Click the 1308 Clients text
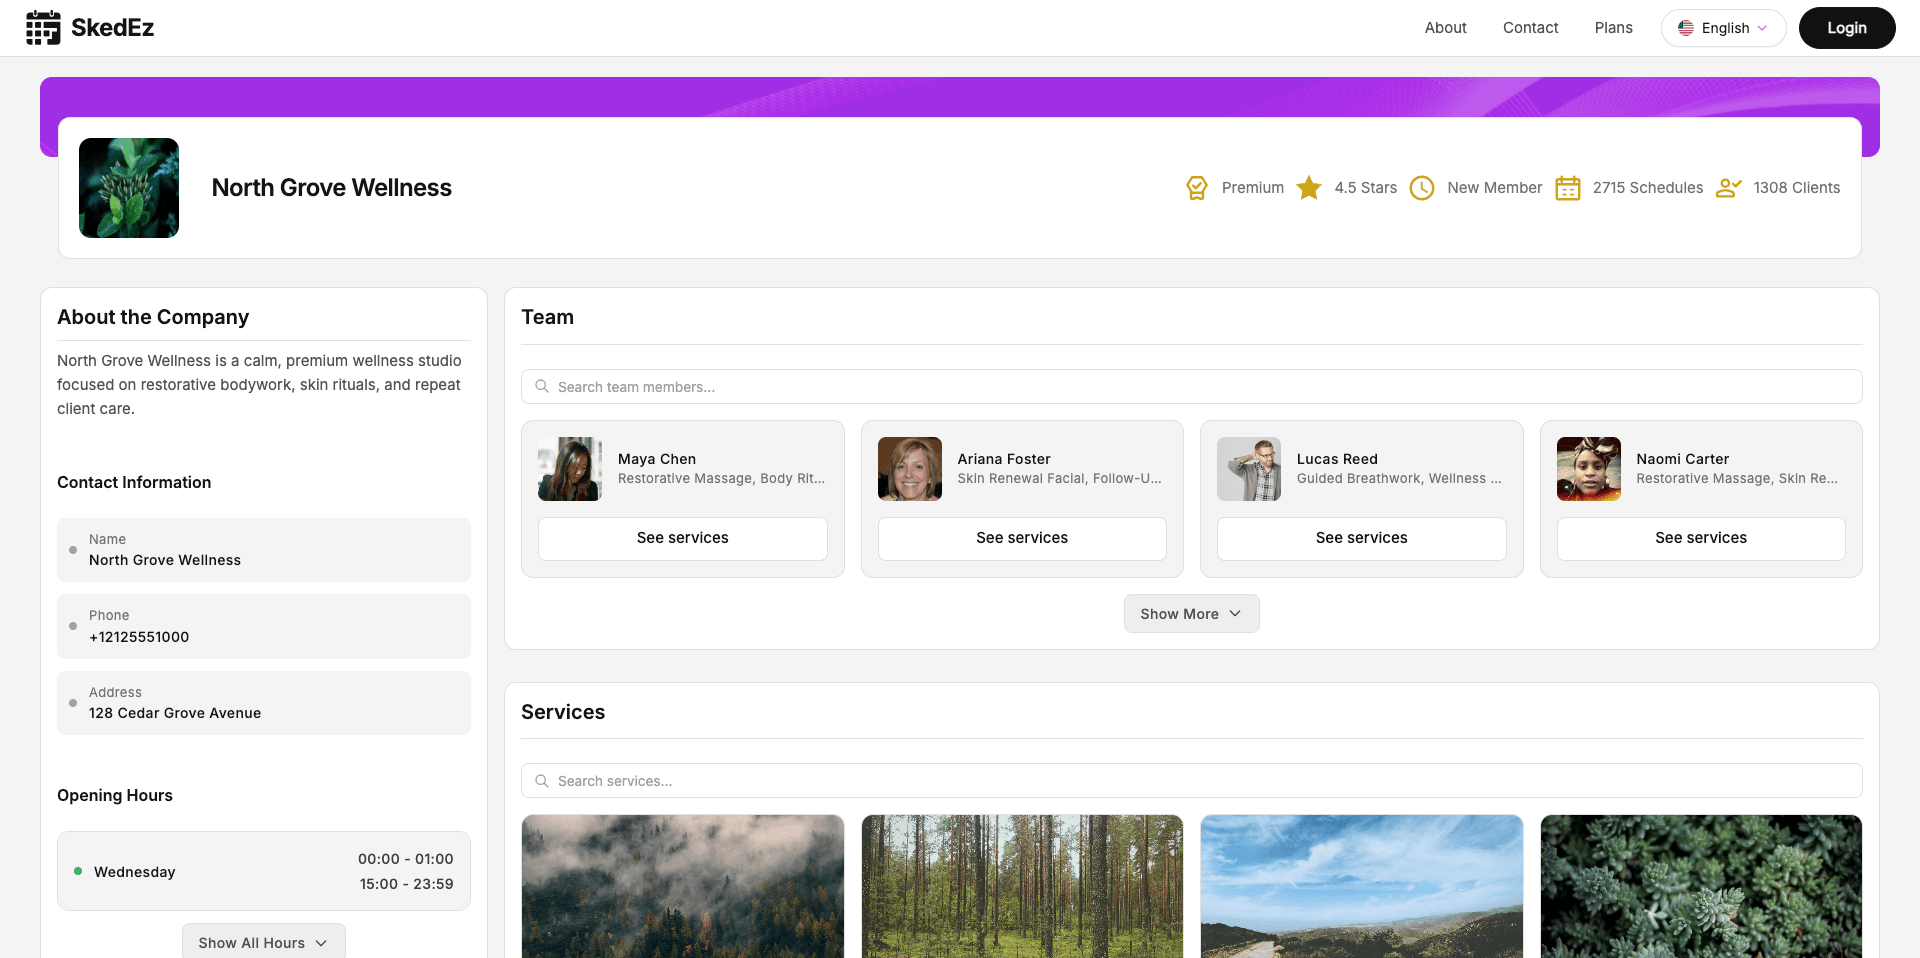Screen dimensions: 1920x958 [x=1796, y=188]
